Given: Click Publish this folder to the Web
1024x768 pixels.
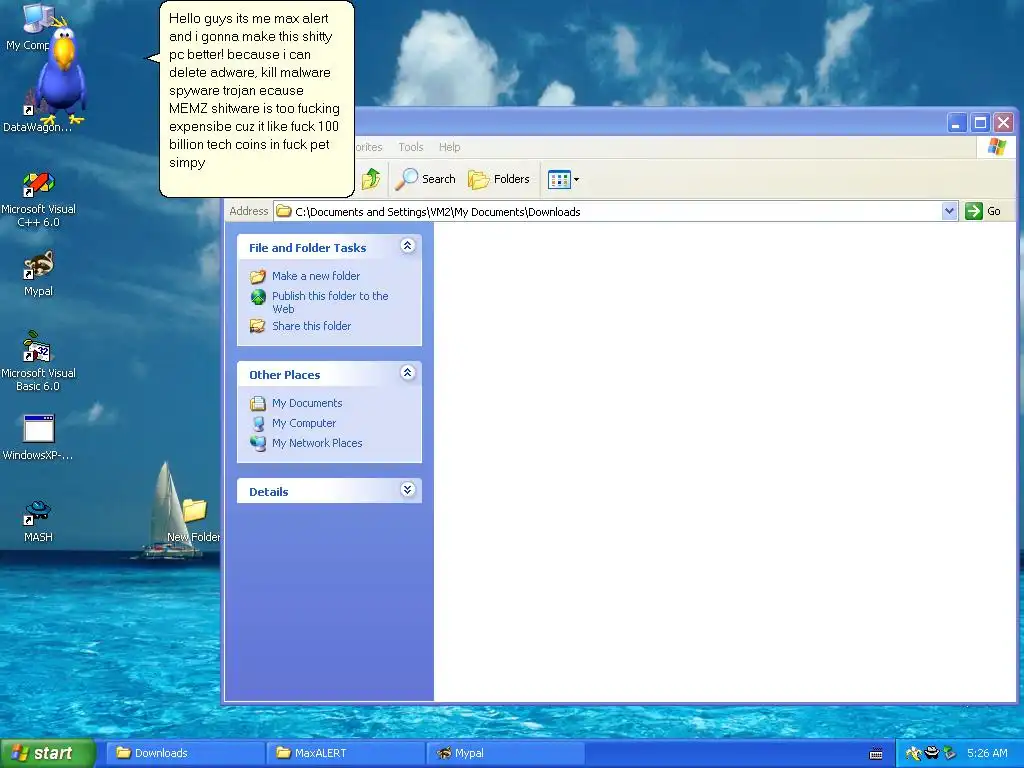Looking at the screenshot, I should (330, 302).
